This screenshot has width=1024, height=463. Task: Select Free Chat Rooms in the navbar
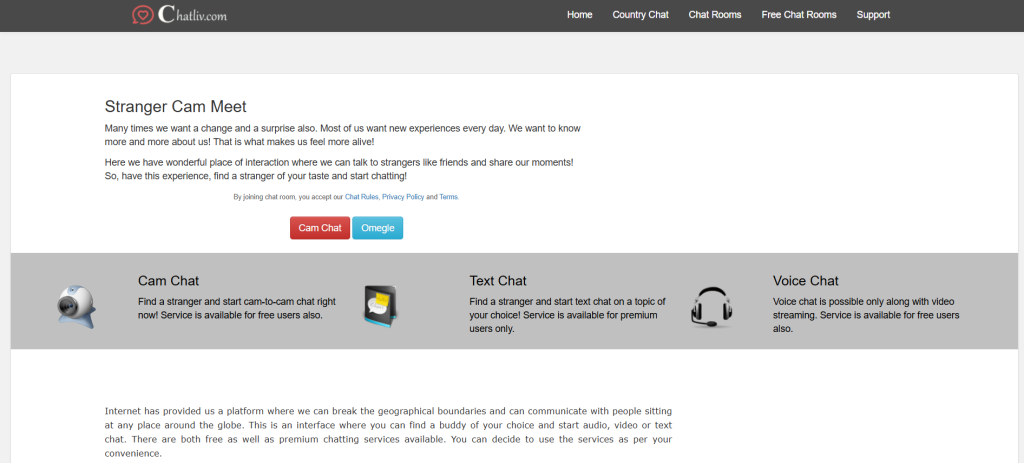799,14
